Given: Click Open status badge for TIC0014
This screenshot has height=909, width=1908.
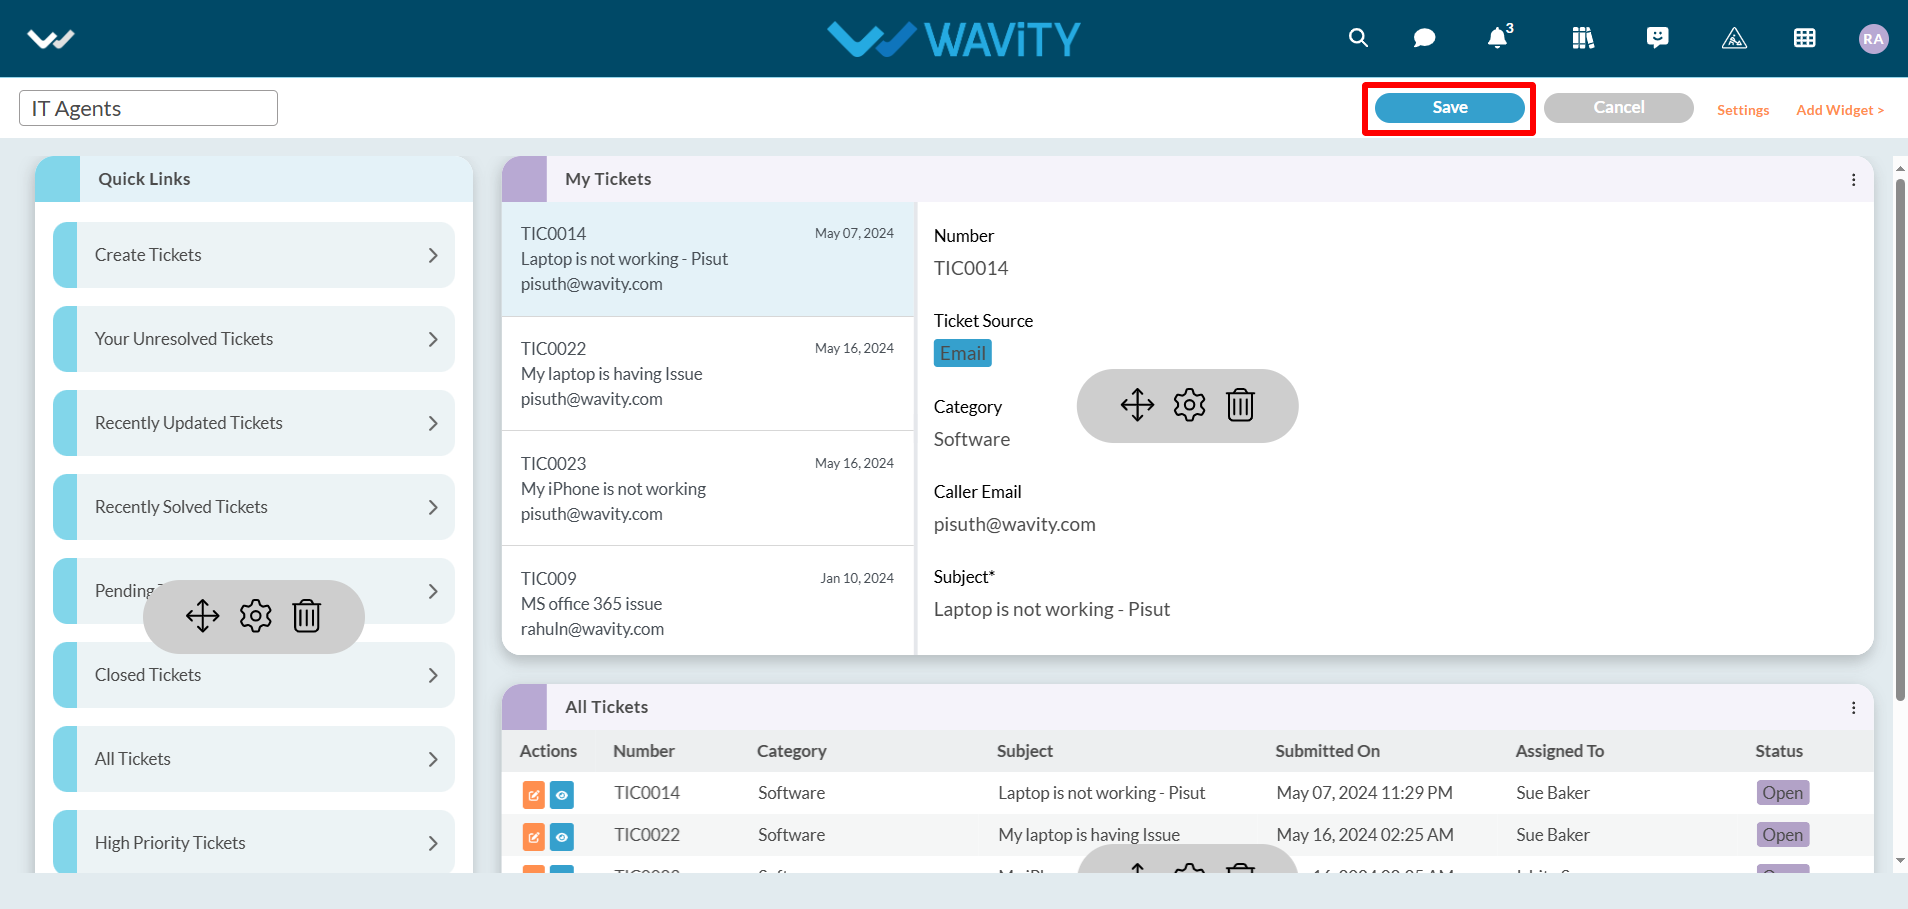Looking at the screenshot, I should click(1782, 793).
